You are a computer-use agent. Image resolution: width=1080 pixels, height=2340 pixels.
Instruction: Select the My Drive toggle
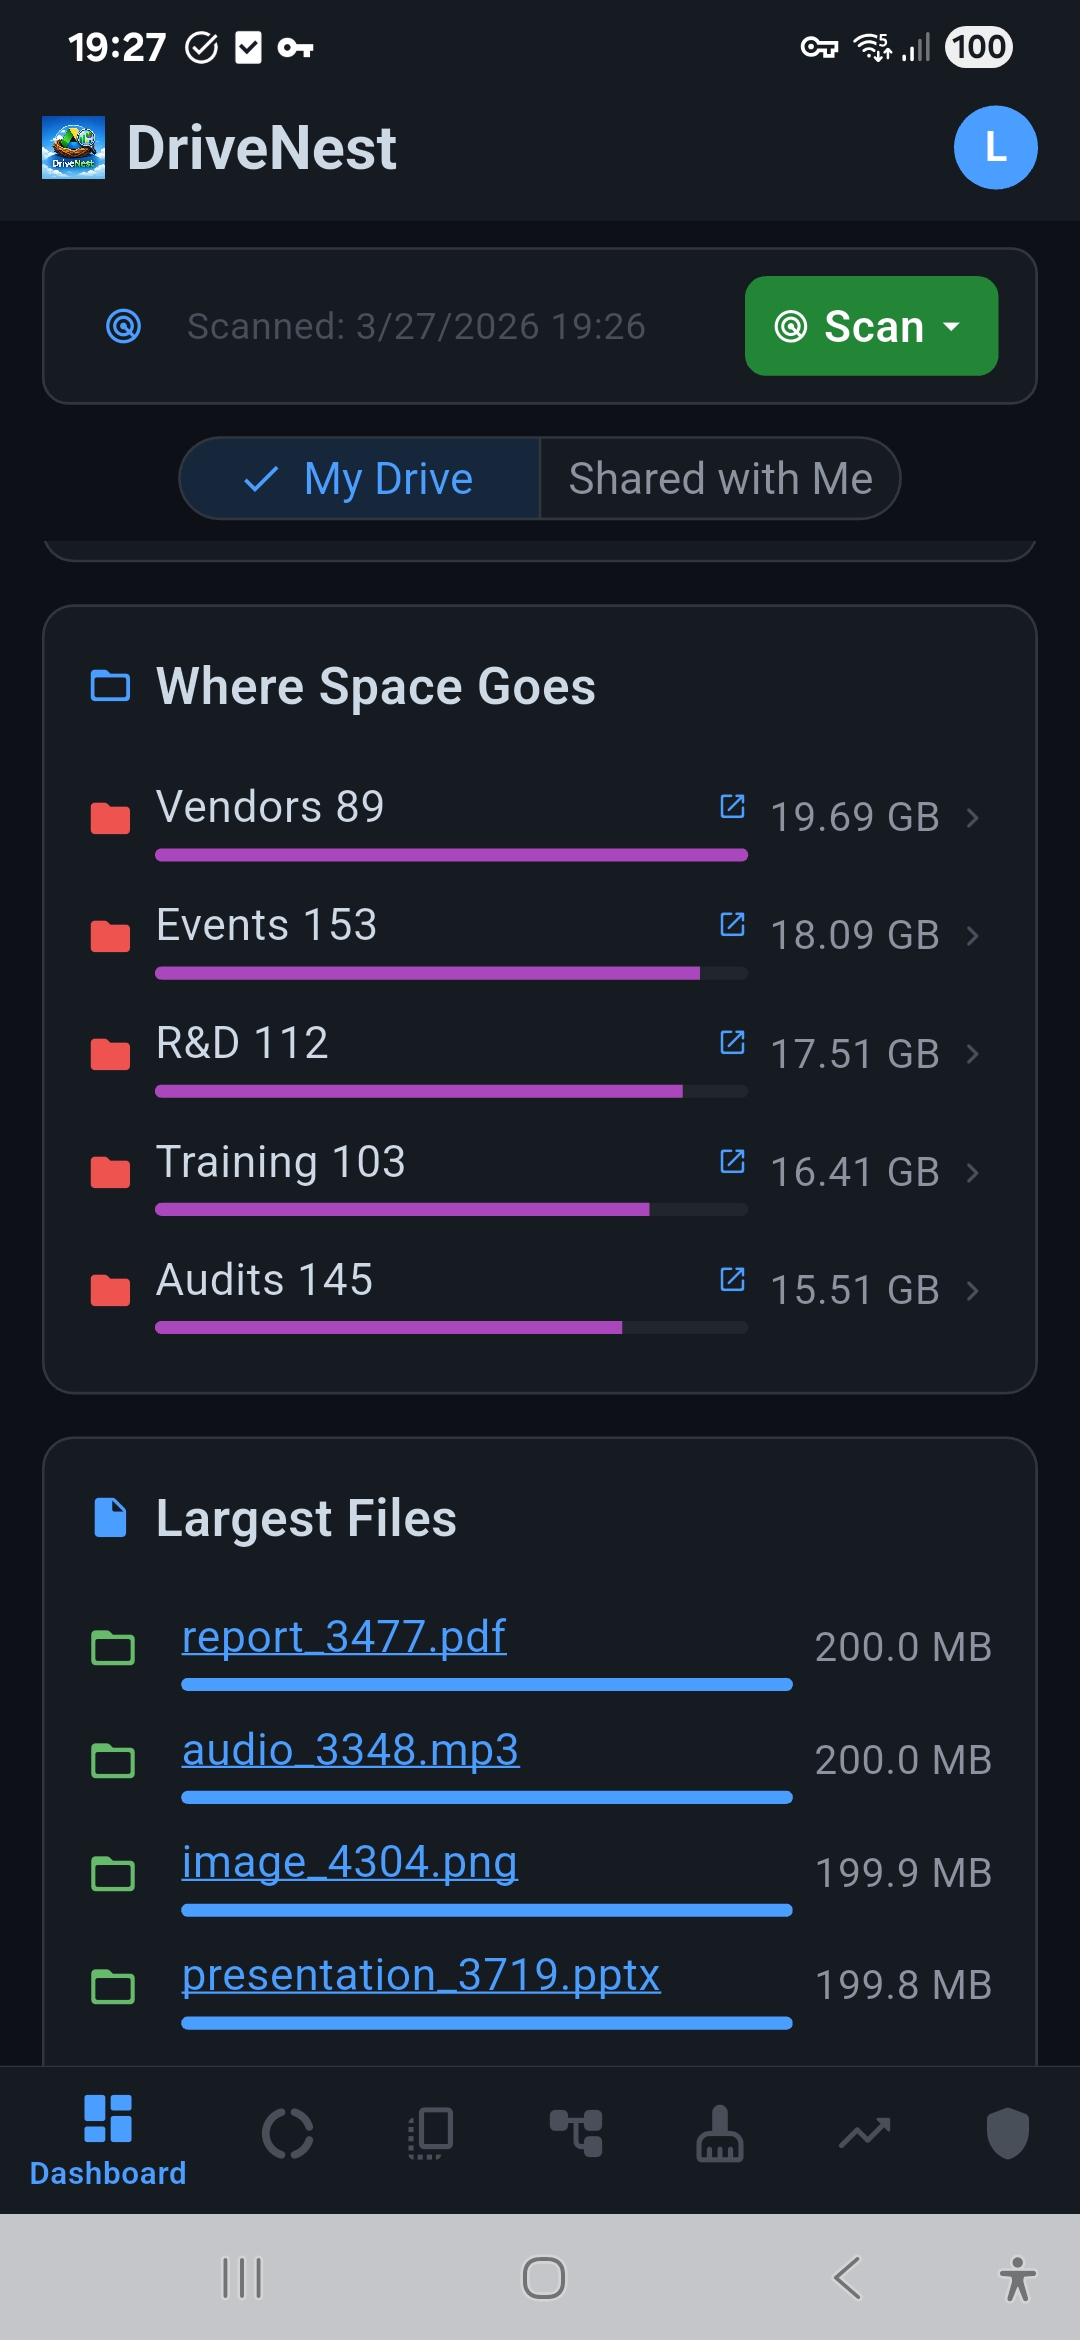[x=360, y=478]
